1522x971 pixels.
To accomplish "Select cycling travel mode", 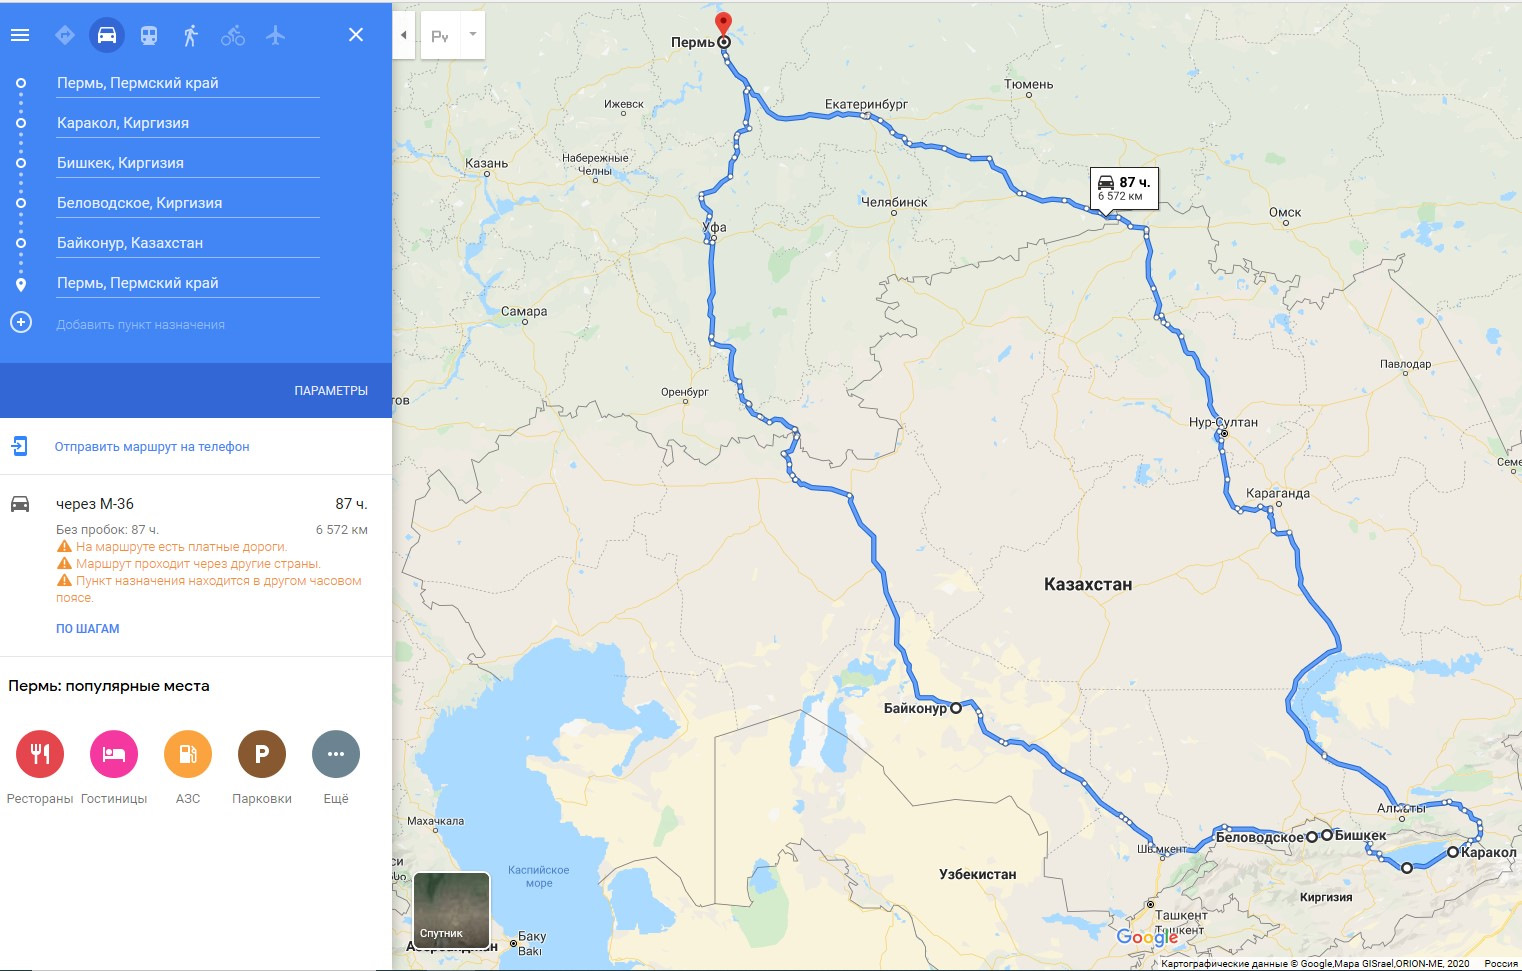I will point(233,35).
